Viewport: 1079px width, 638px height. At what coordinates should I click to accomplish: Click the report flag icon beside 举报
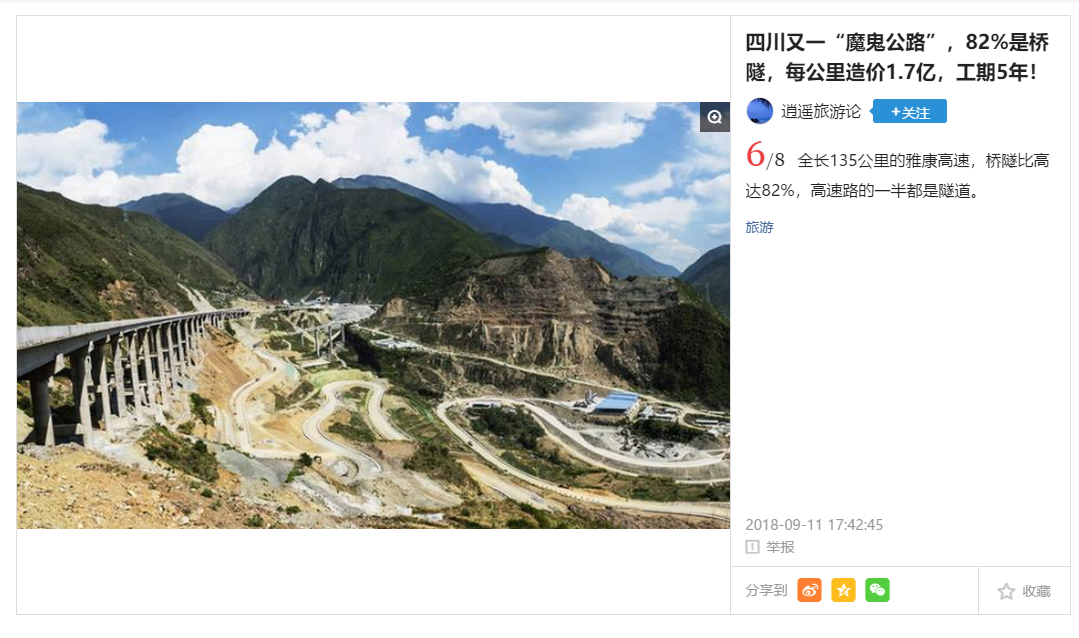pos(752,547)
